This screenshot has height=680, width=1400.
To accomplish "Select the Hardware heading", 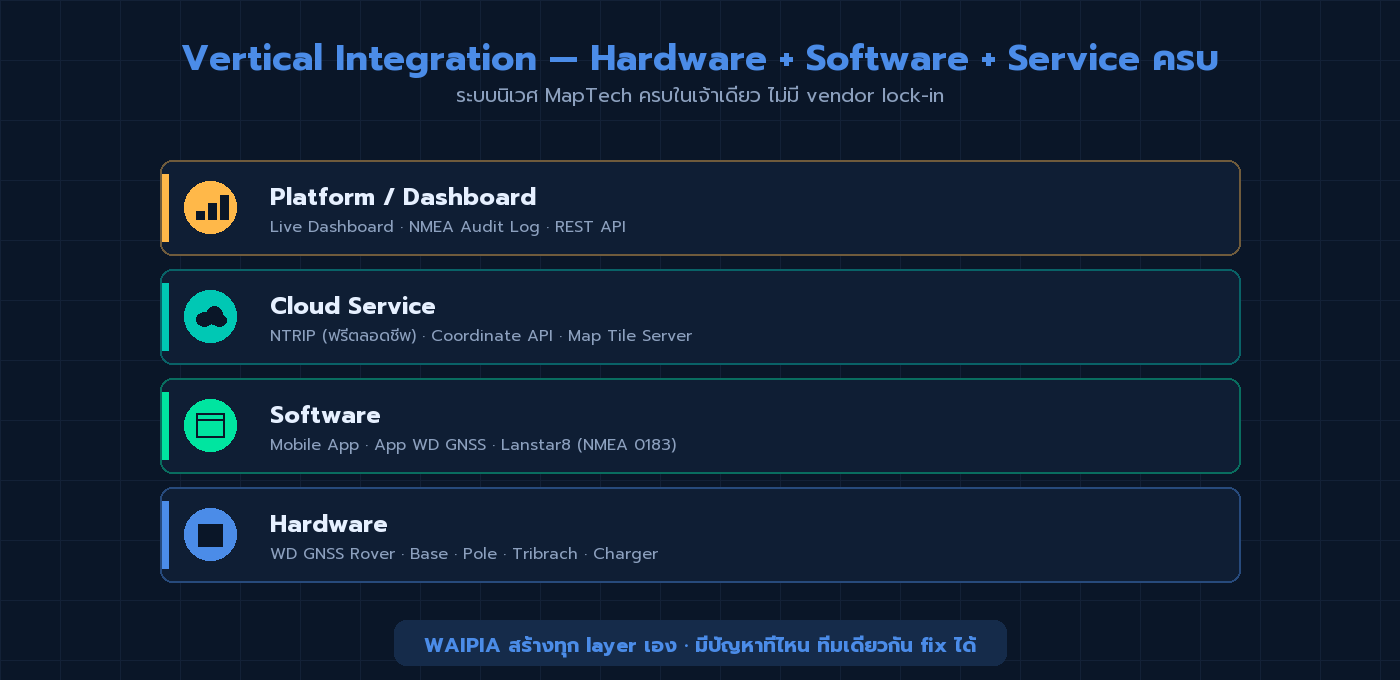I will point(329,524).
